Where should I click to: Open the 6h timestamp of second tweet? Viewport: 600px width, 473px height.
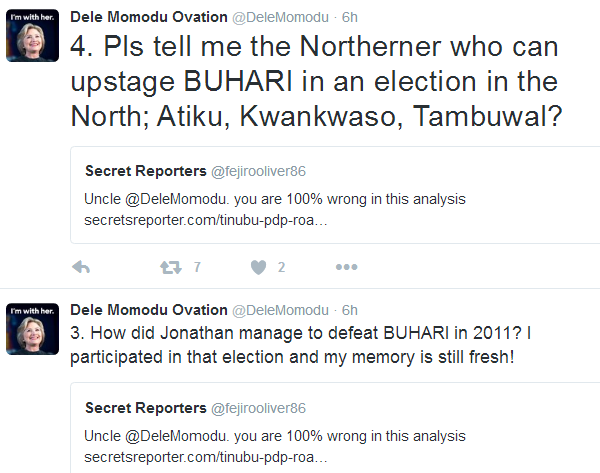click(x=350, y=309)
